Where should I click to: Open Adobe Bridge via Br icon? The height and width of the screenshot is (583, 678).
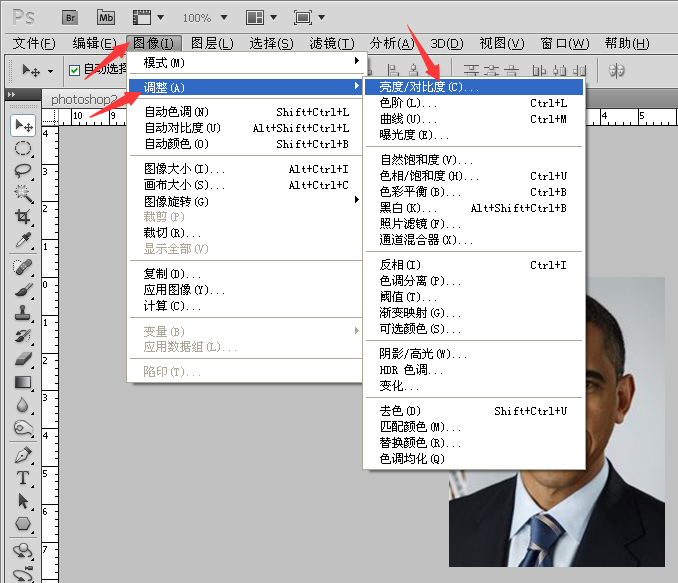(x=70, y=18)
